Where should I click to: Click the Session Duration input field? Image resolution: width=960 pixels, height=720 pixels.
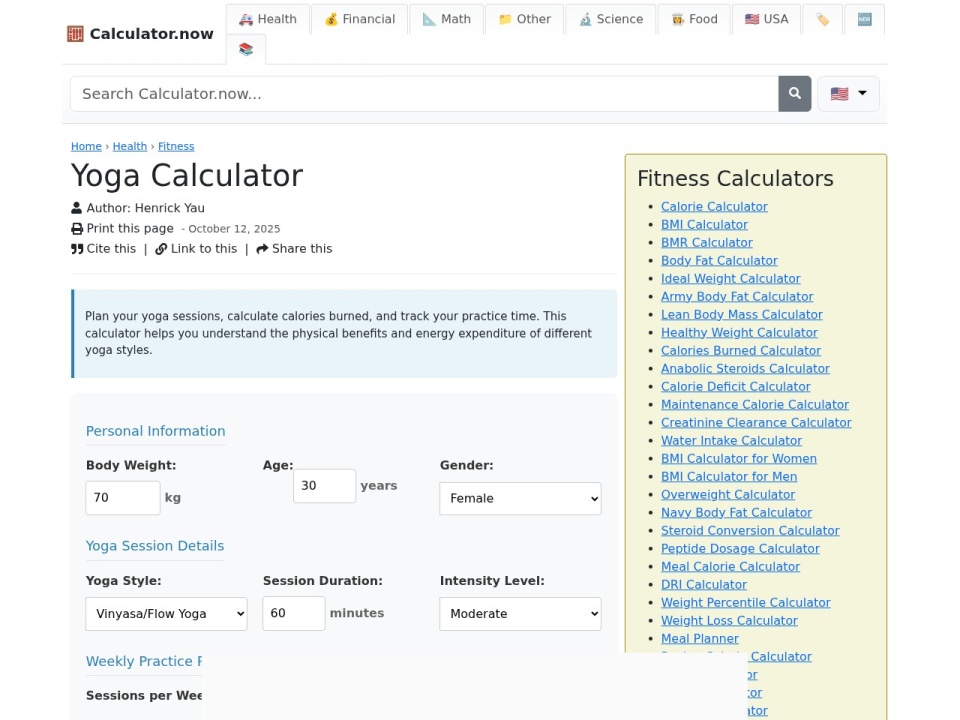point(294,613)
